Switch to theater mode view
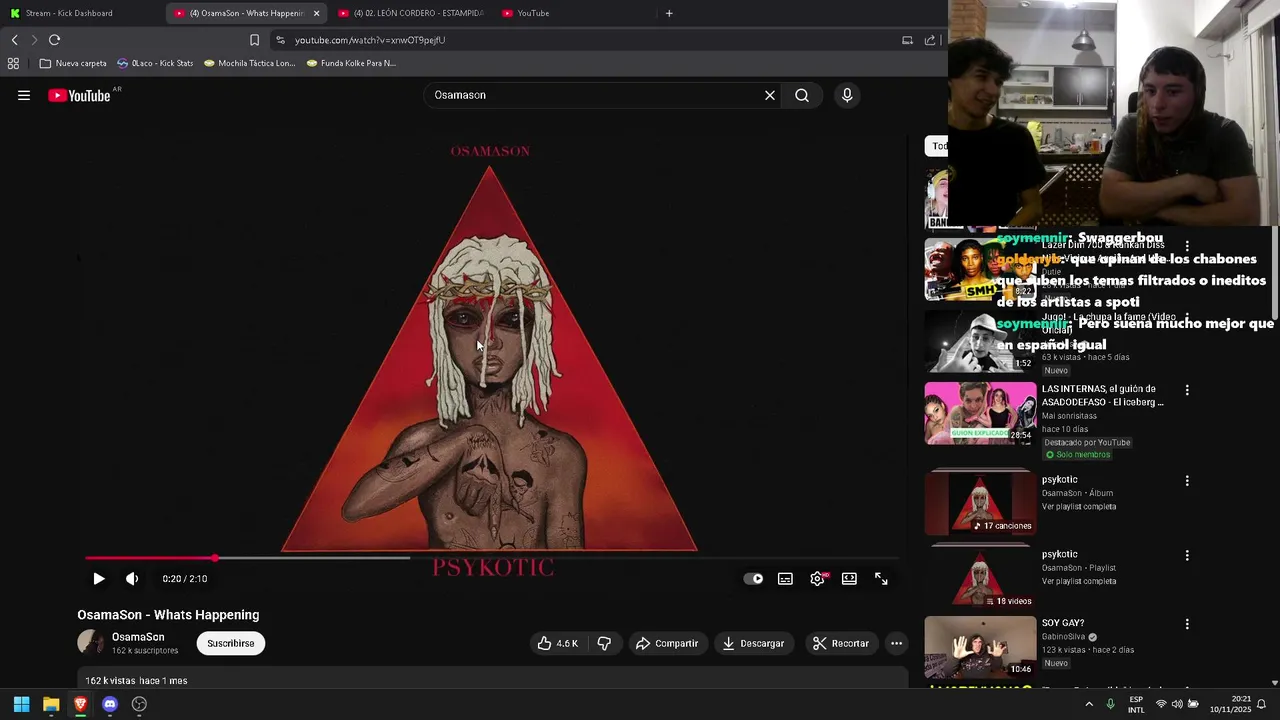The height and width of the screenshot is (720, 1280). tap(849, 579)
